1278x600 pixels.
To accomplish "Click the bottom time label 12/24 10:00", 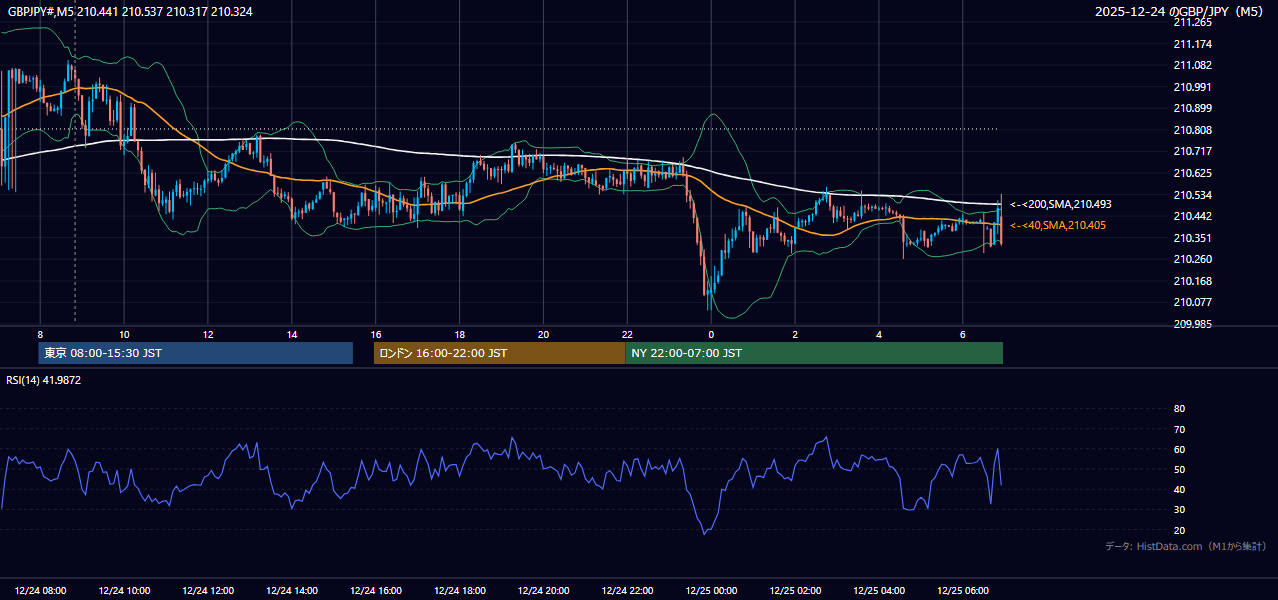I will (125, 591).
